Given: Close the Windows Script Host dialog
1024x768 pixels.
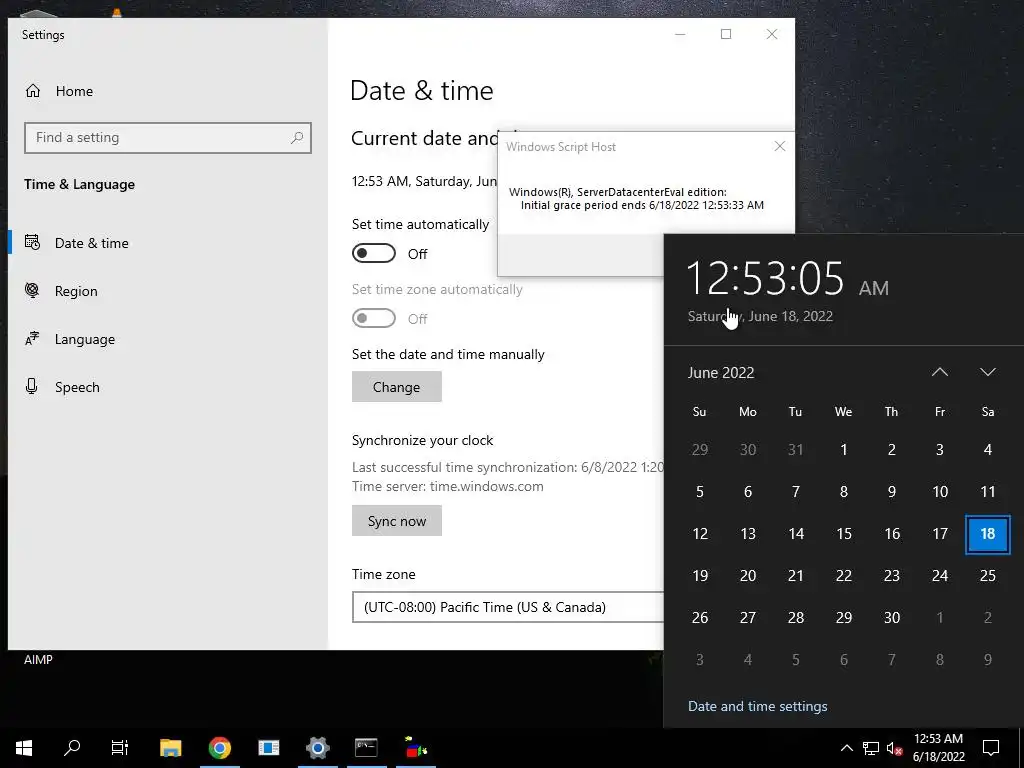Looking at the screenshot, I should tap(780, 146).
